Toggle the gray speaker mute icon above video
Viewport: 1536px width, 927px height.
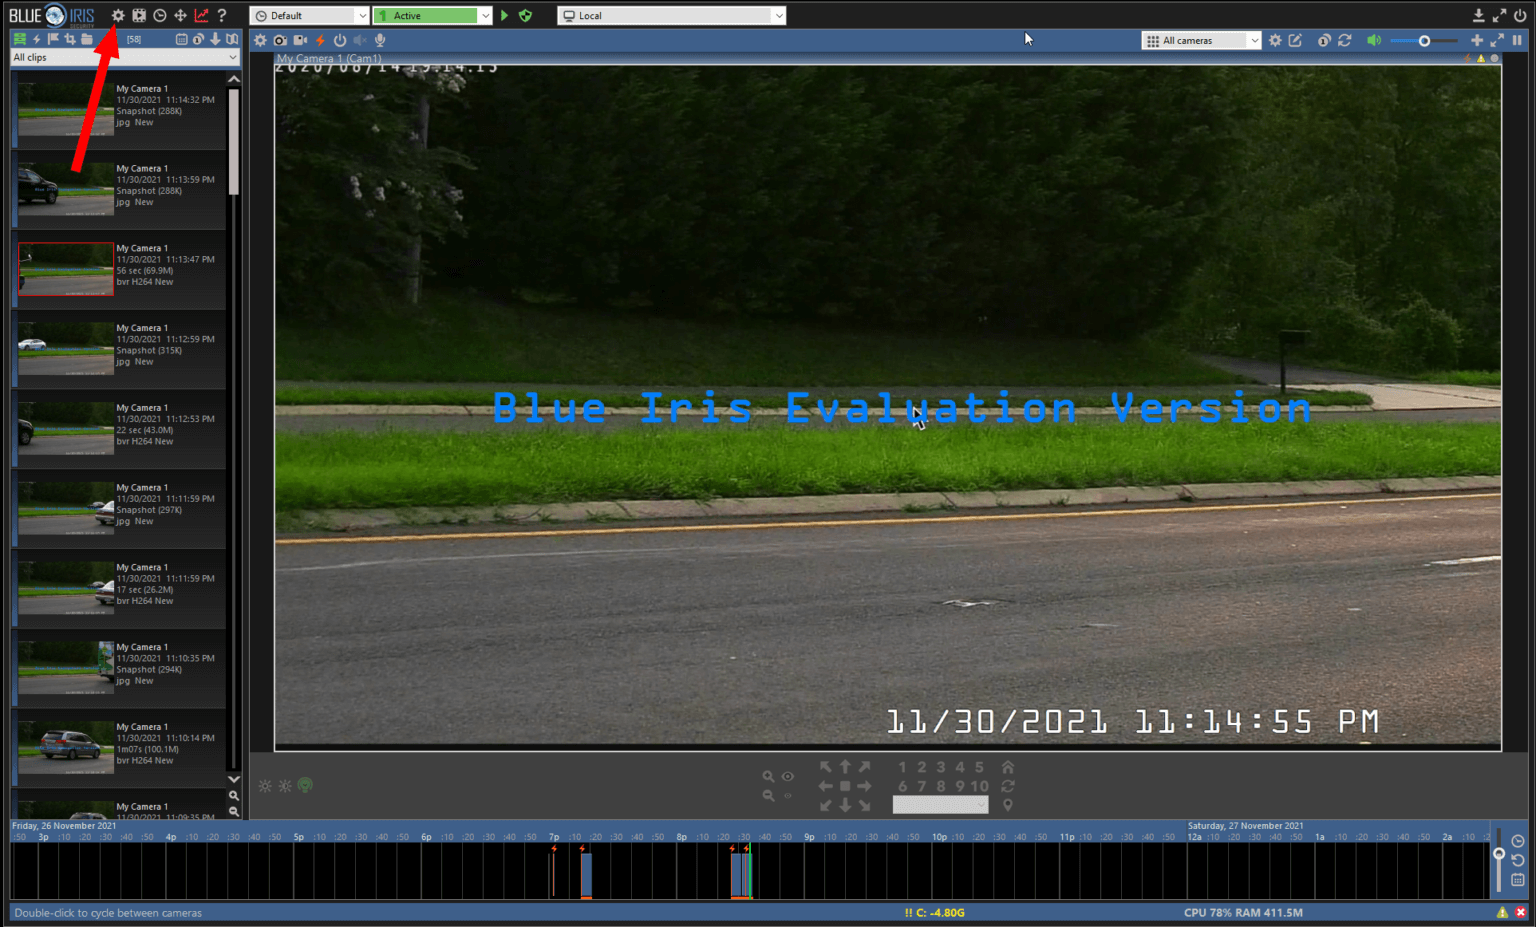[x=360, y=40]
